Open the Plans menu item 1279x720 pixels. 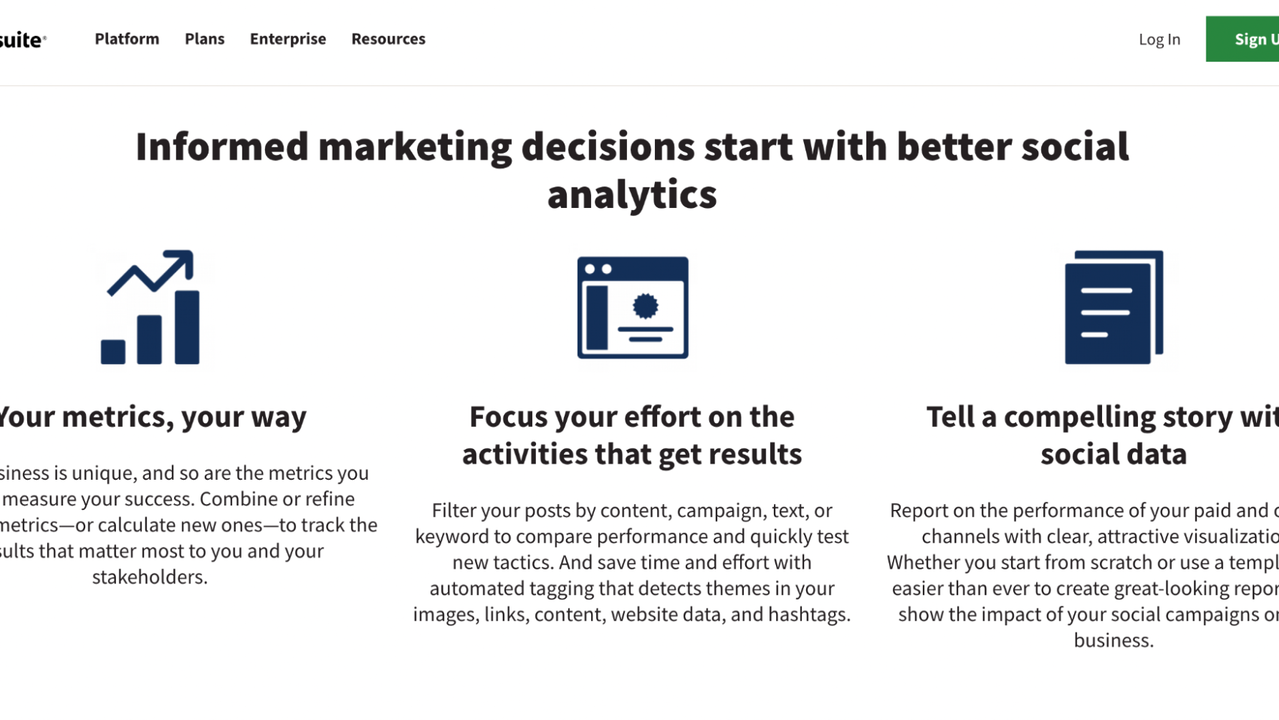(204, 39)
